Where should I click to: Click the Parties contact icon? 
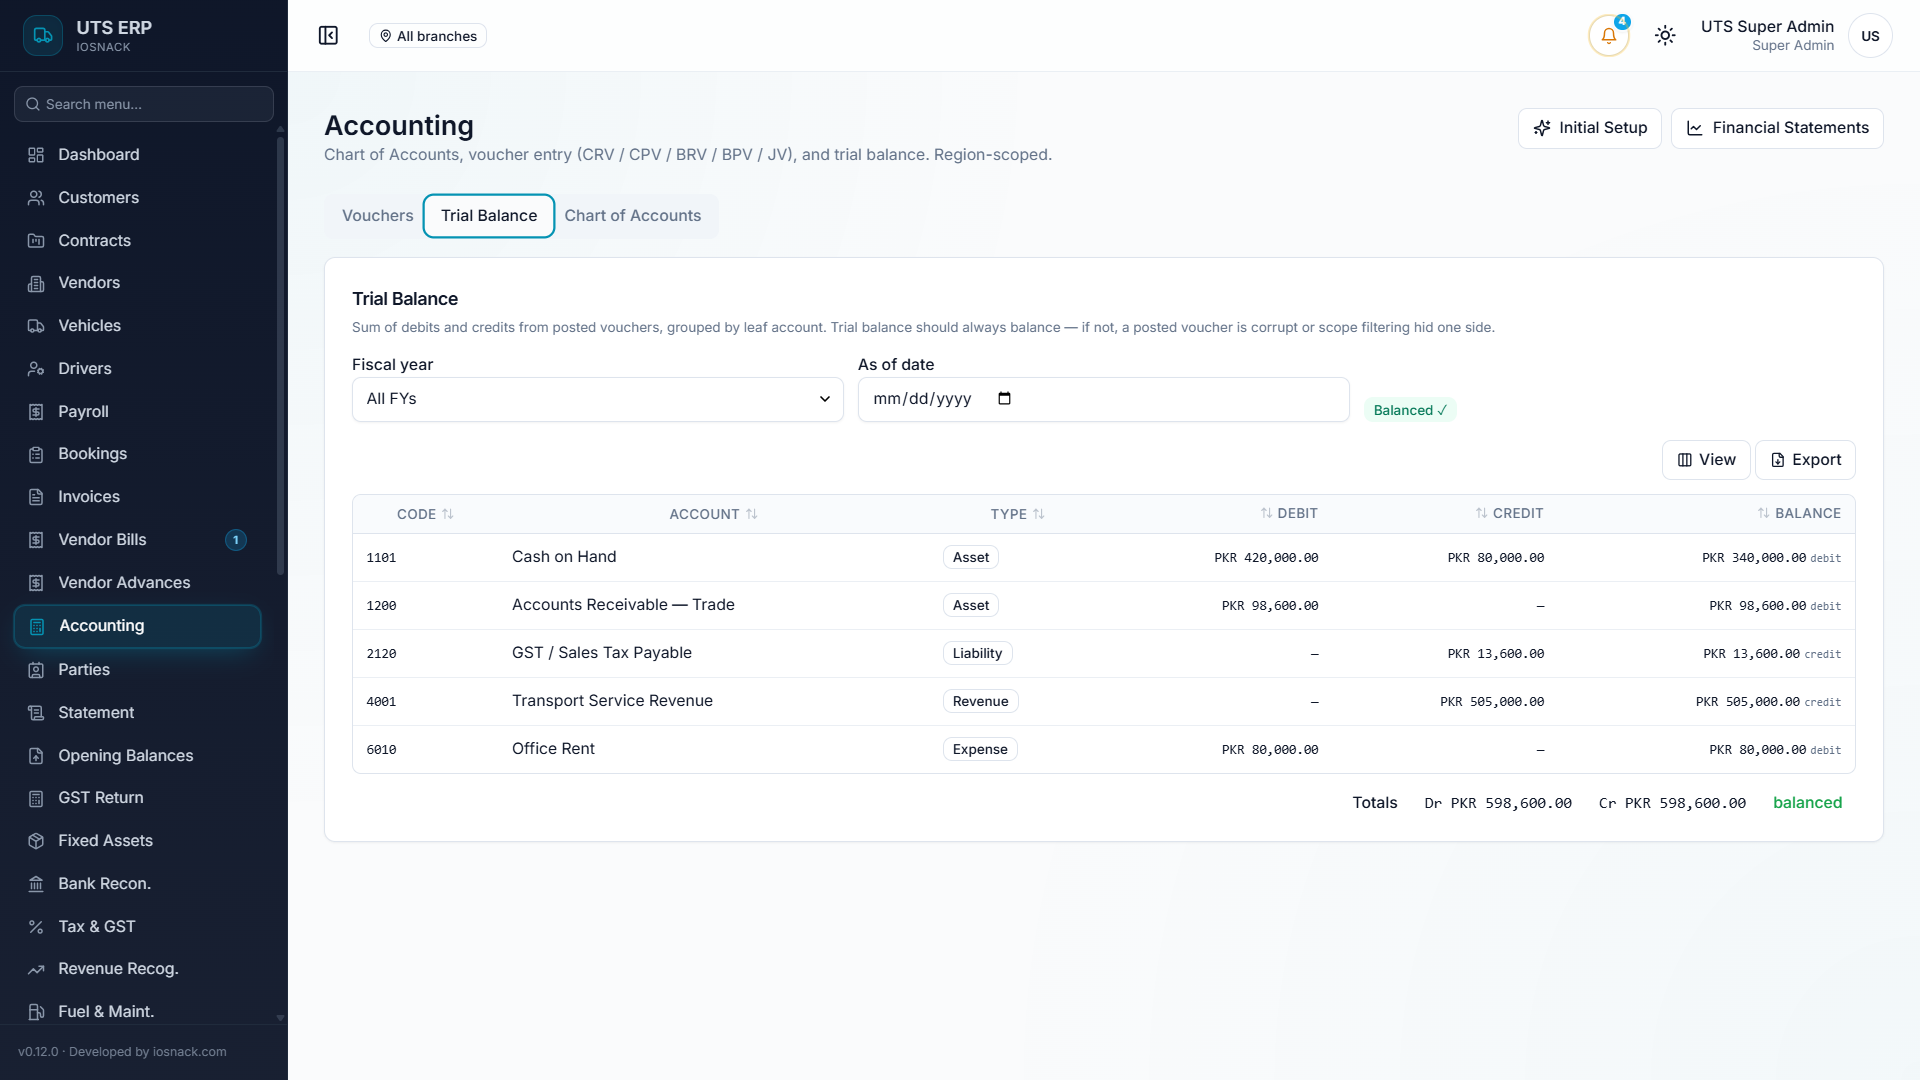(x=36, y=670)
